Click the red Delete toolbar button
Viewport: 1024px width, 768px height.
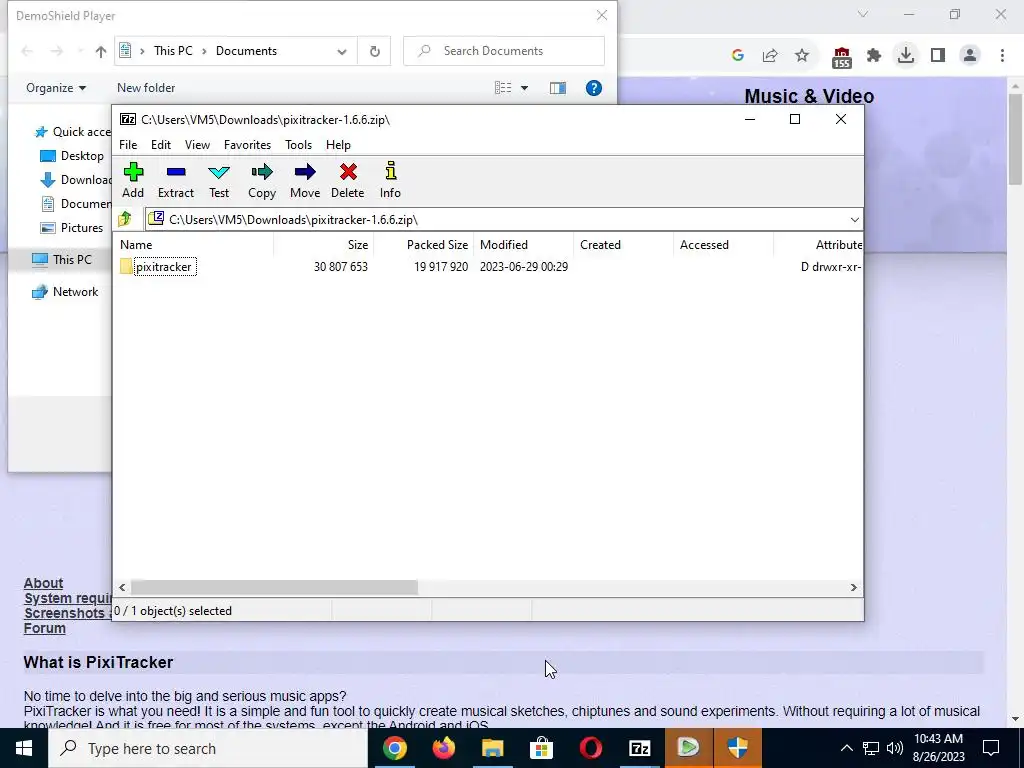click(x=347, y=180)
